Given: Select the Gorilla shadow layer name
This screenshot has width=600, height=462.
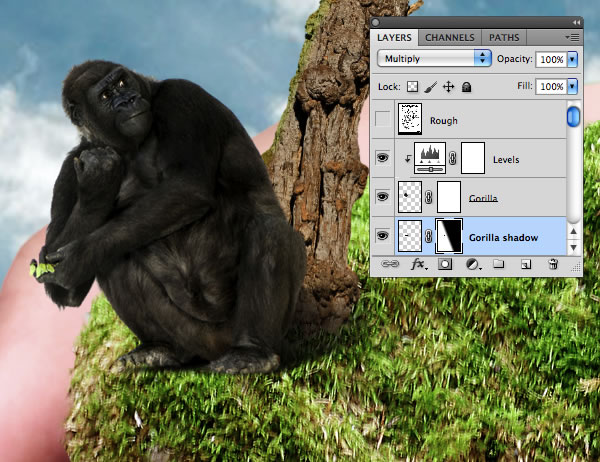Looking at the screenshot, I should [503, 237].
